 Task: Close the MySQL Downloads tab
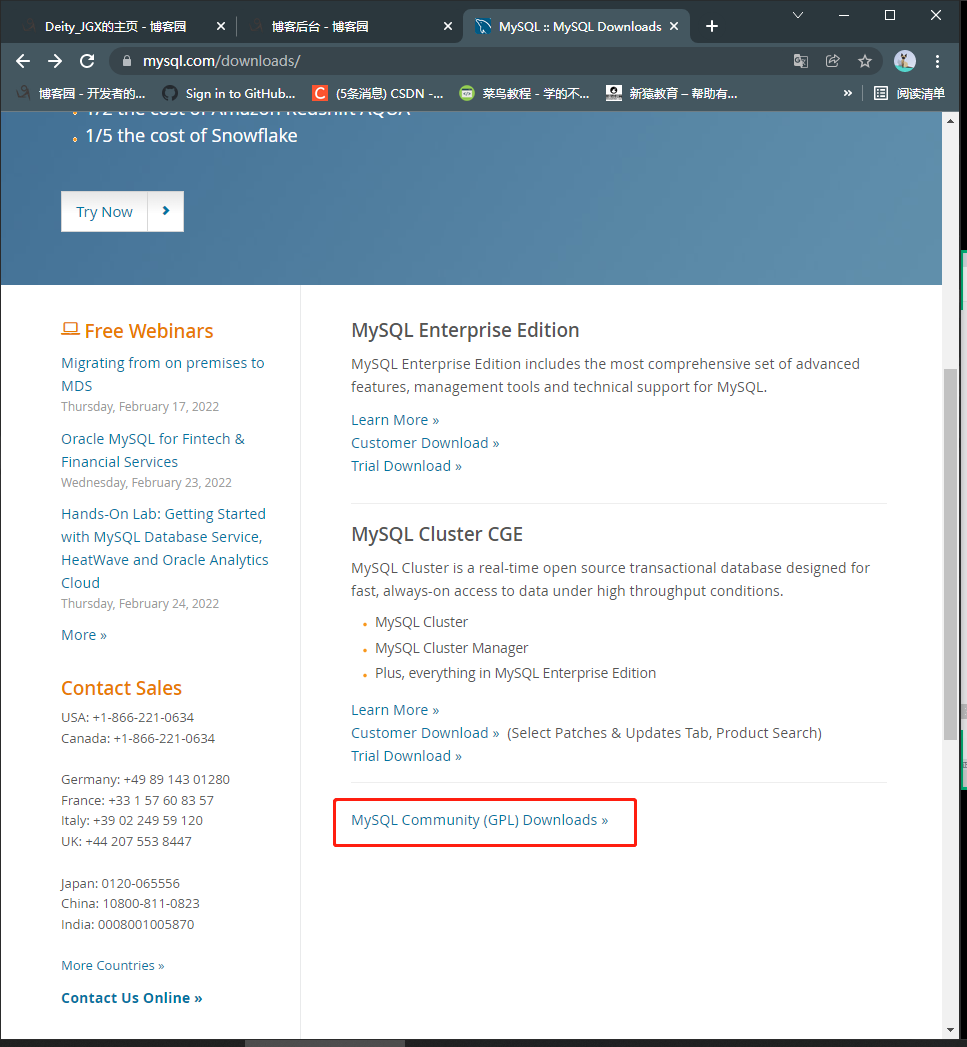coord(674,26)
